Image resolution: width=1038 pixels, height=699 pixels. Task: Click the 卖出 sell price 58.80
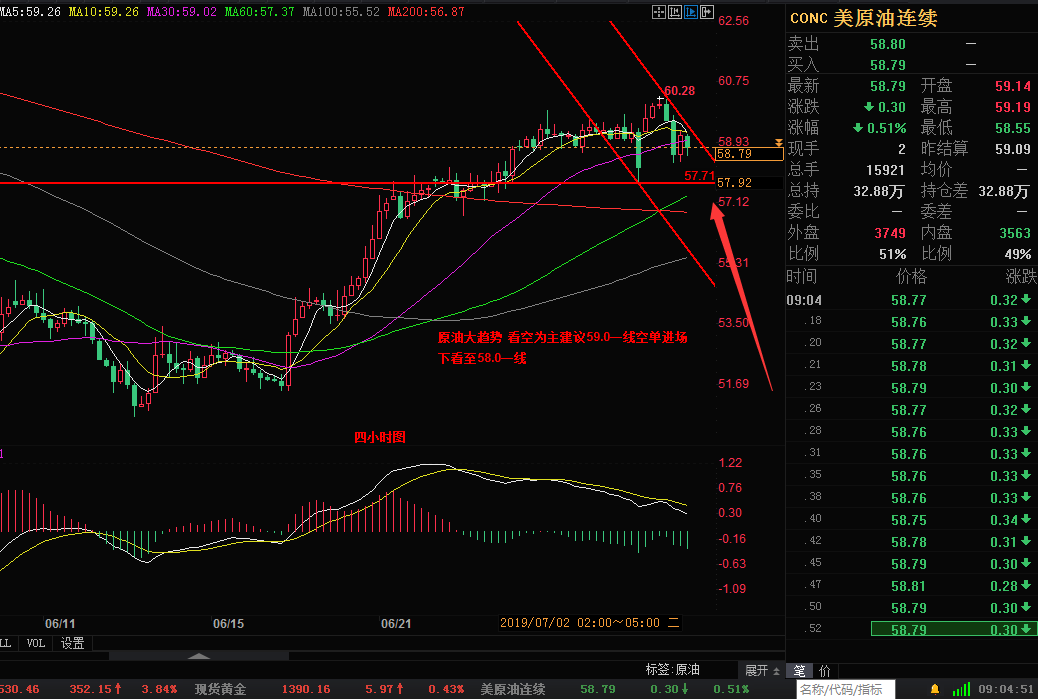888,44
